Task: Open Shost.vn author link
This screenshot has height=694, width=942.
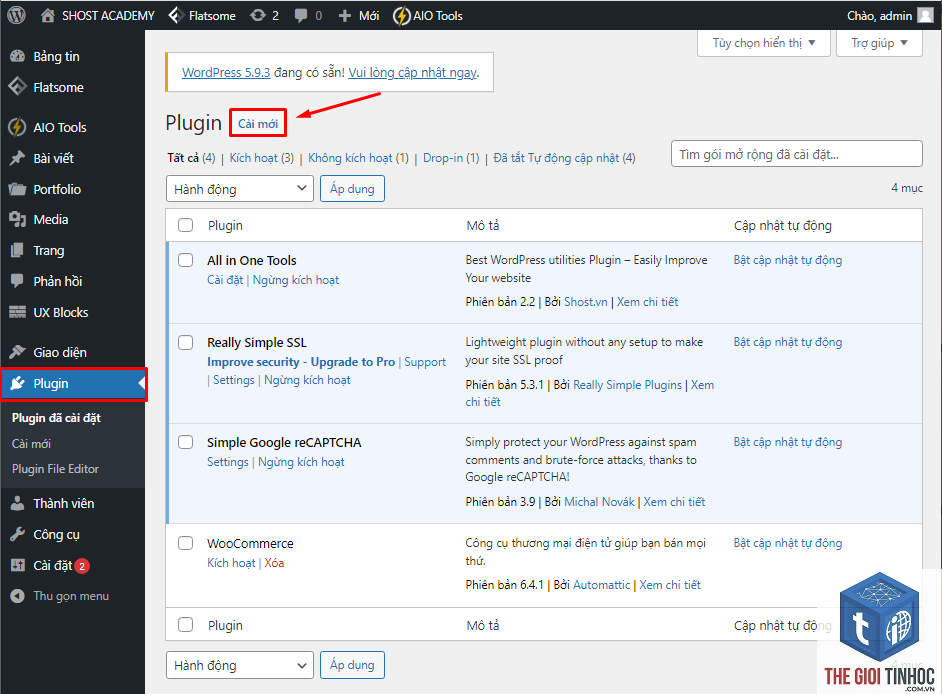Action: [x=586, y=302]
